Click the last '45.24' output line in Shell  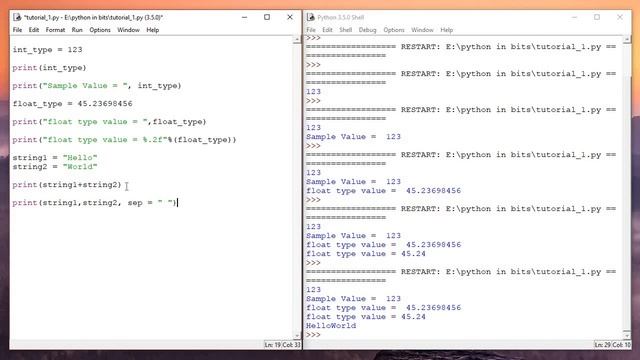tap(366, 317)
